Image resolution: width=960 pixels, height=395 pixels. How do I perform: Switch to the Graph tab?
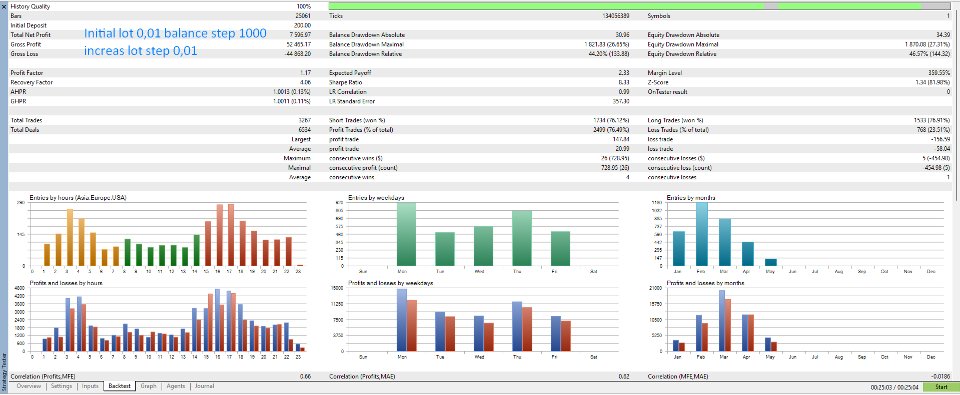[x=148, y=387]
